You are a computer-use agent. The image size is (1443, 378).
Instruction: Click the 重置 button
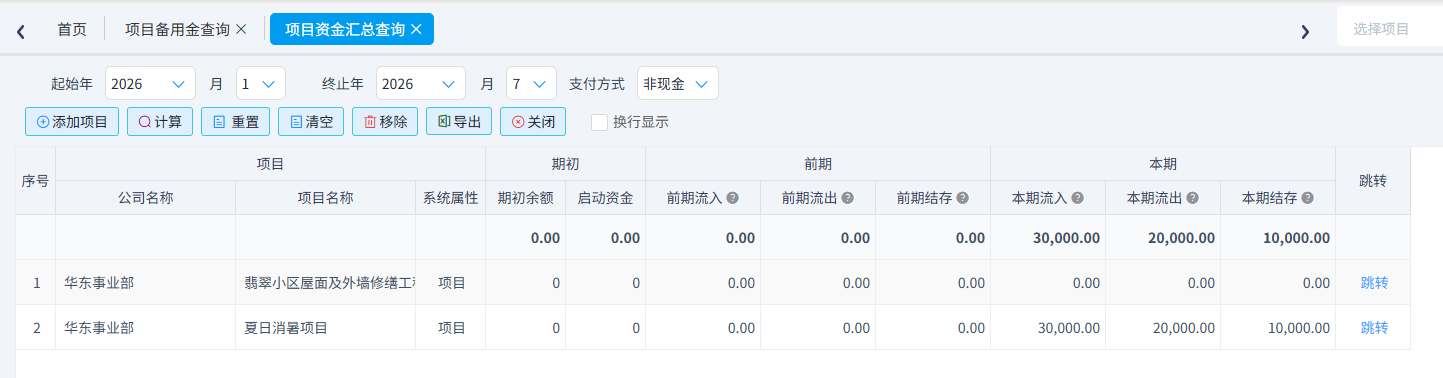(235, 122)
